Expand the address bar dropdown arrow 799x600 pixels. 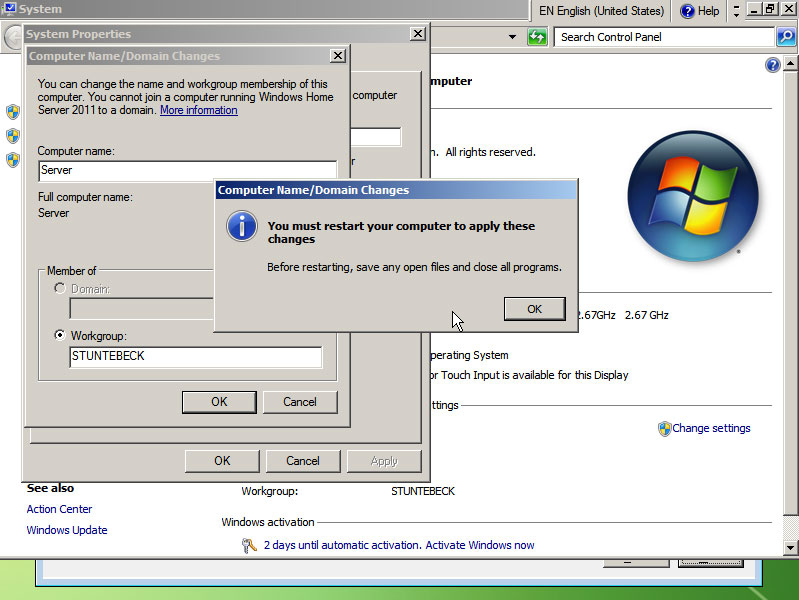pos(512,37)
